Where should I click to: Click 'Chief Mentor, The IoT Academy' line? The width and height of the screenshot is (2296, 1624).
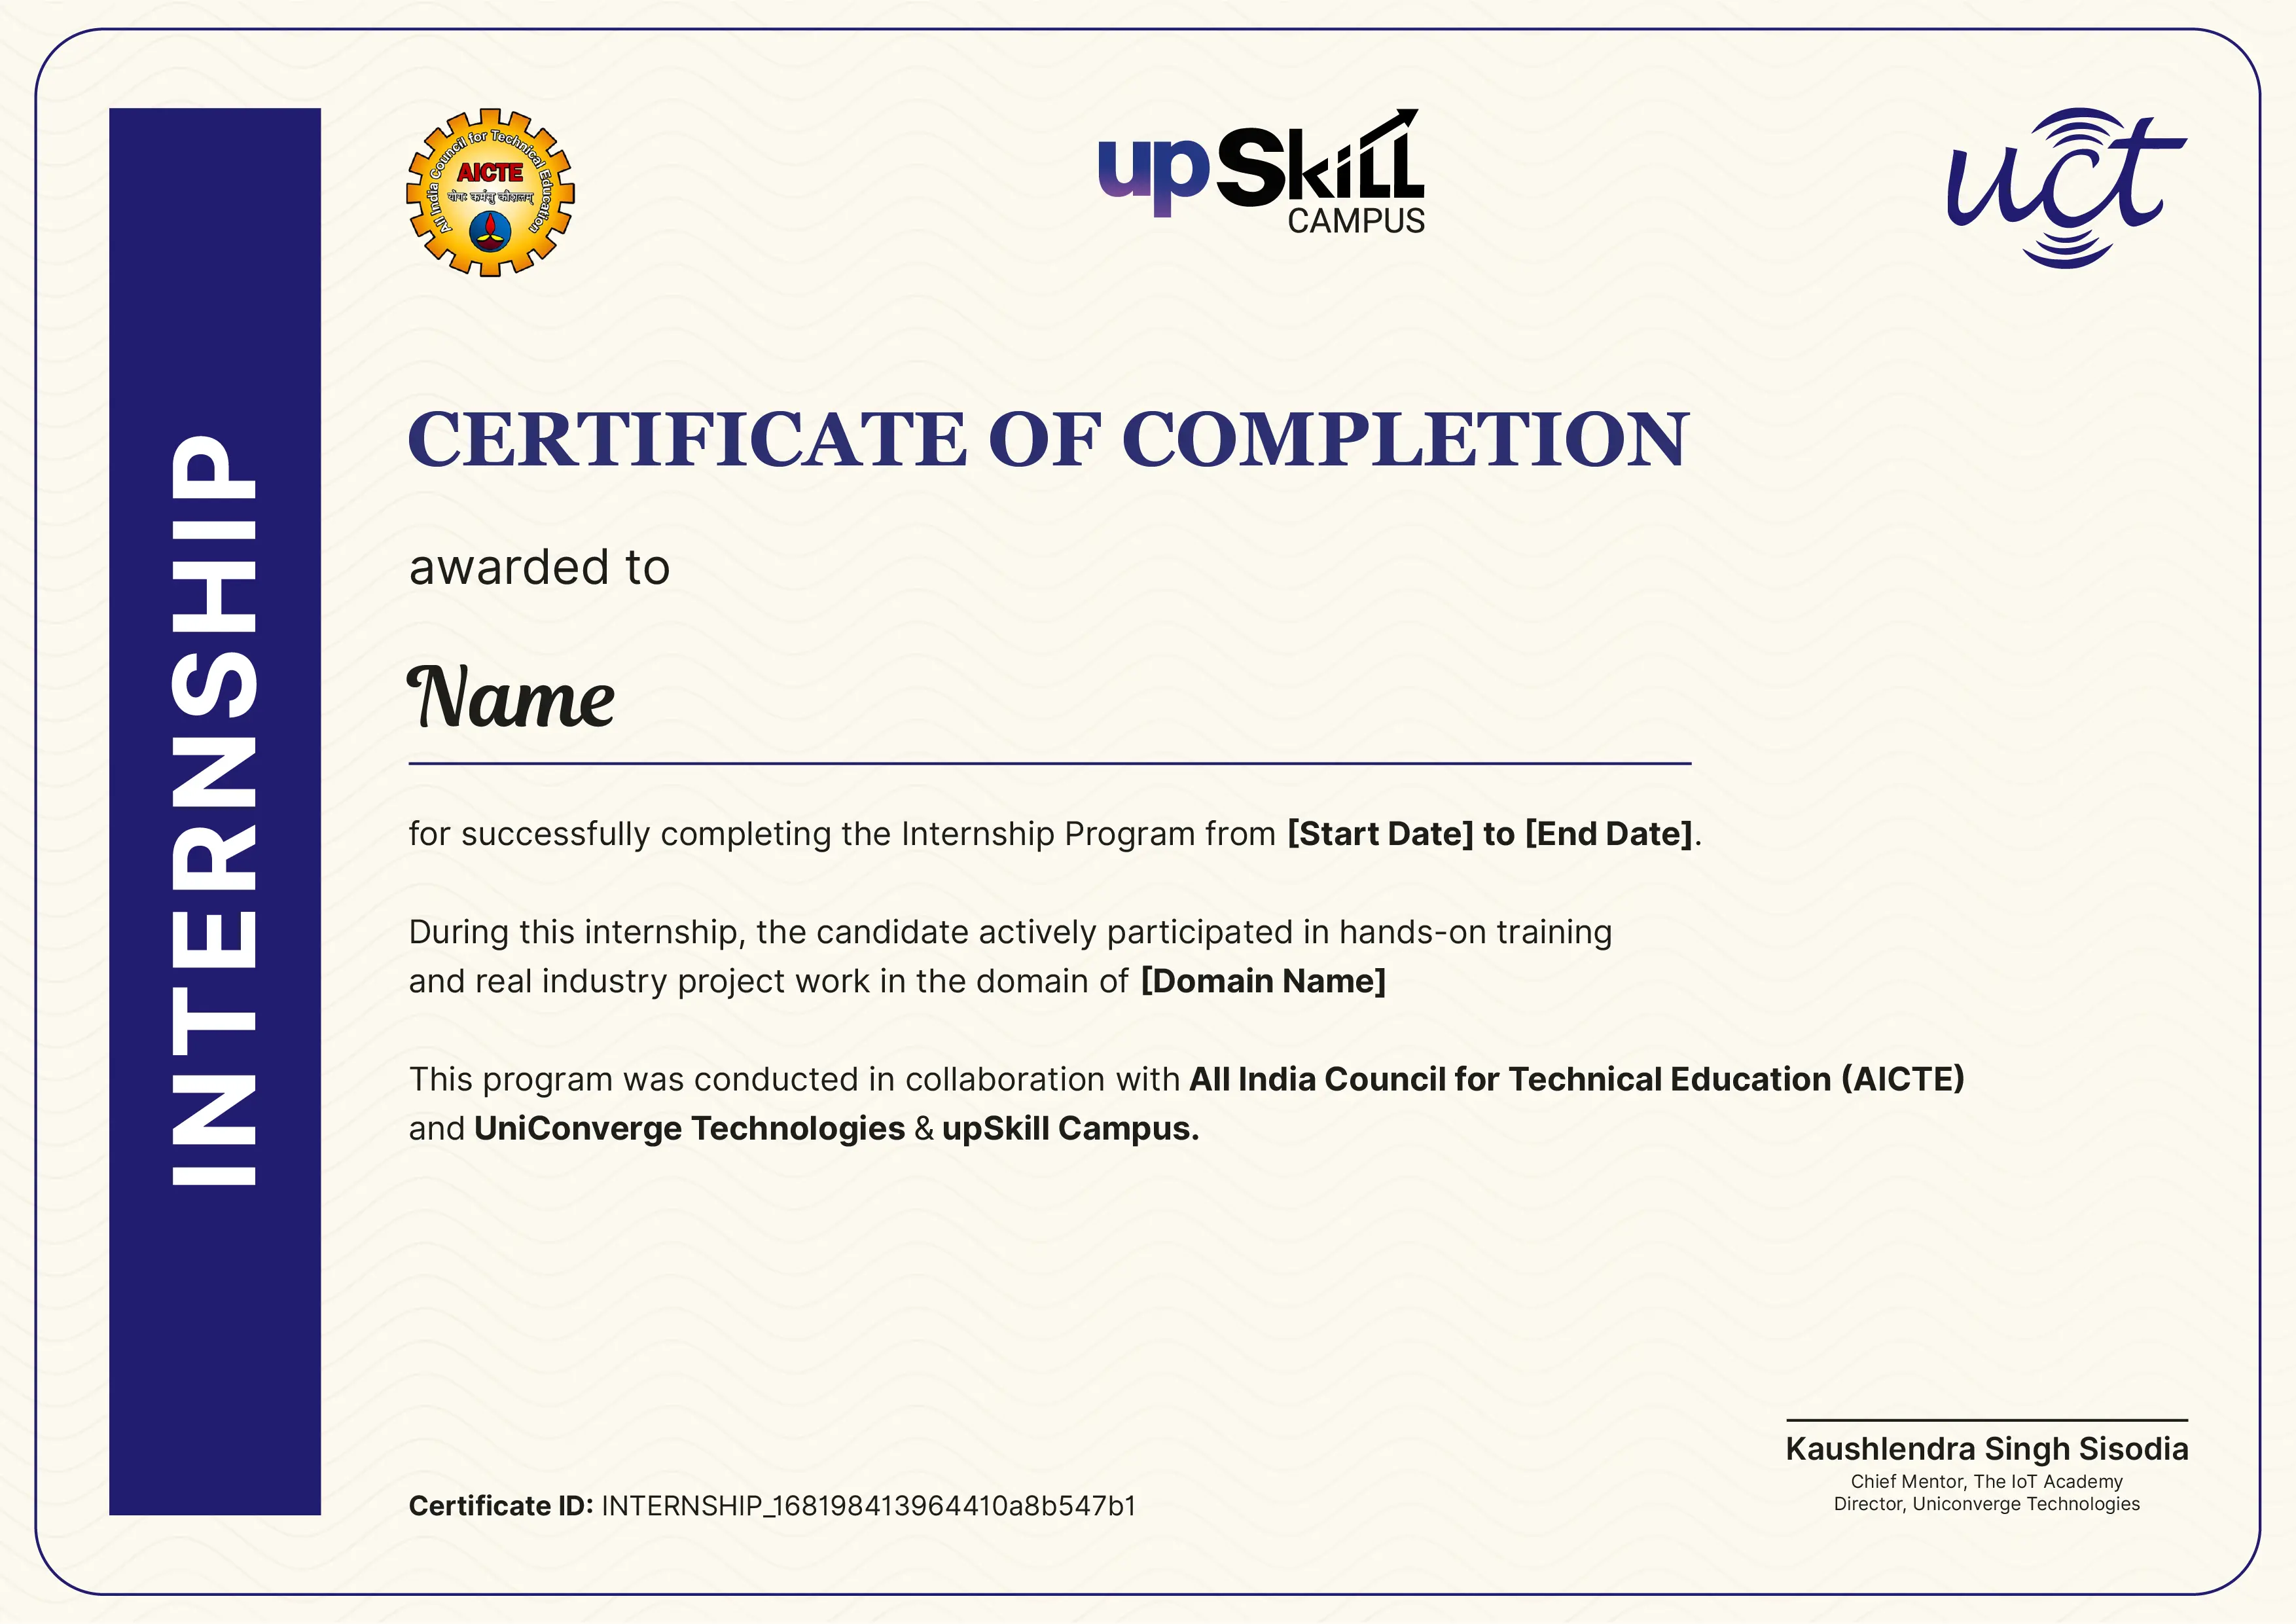coord(1987,1481)
